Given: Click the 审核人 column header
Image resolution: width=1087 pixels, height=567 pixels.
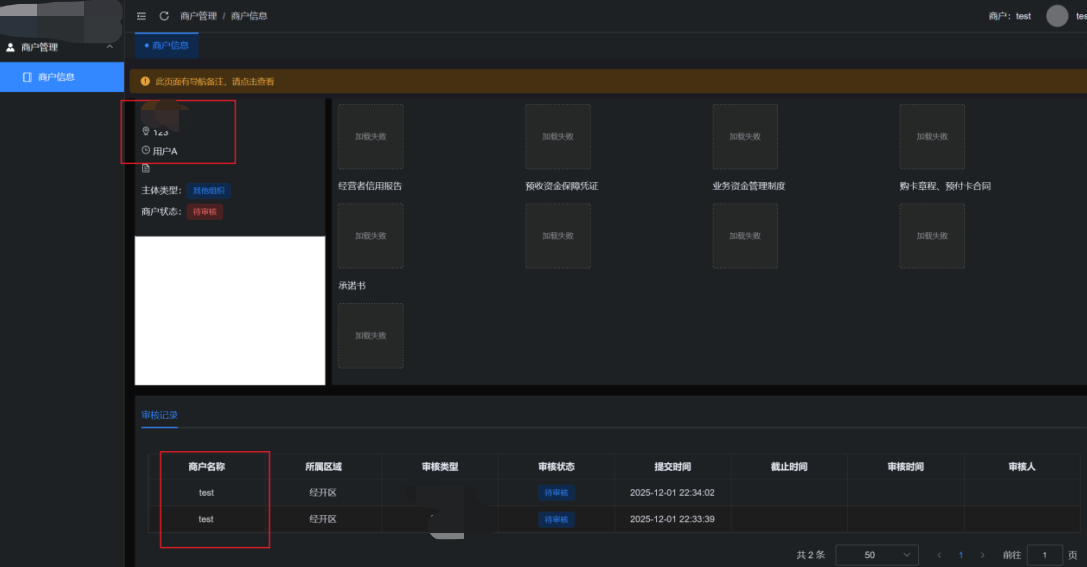Looking at the screenshot, I should click(x=1022, y=466).
